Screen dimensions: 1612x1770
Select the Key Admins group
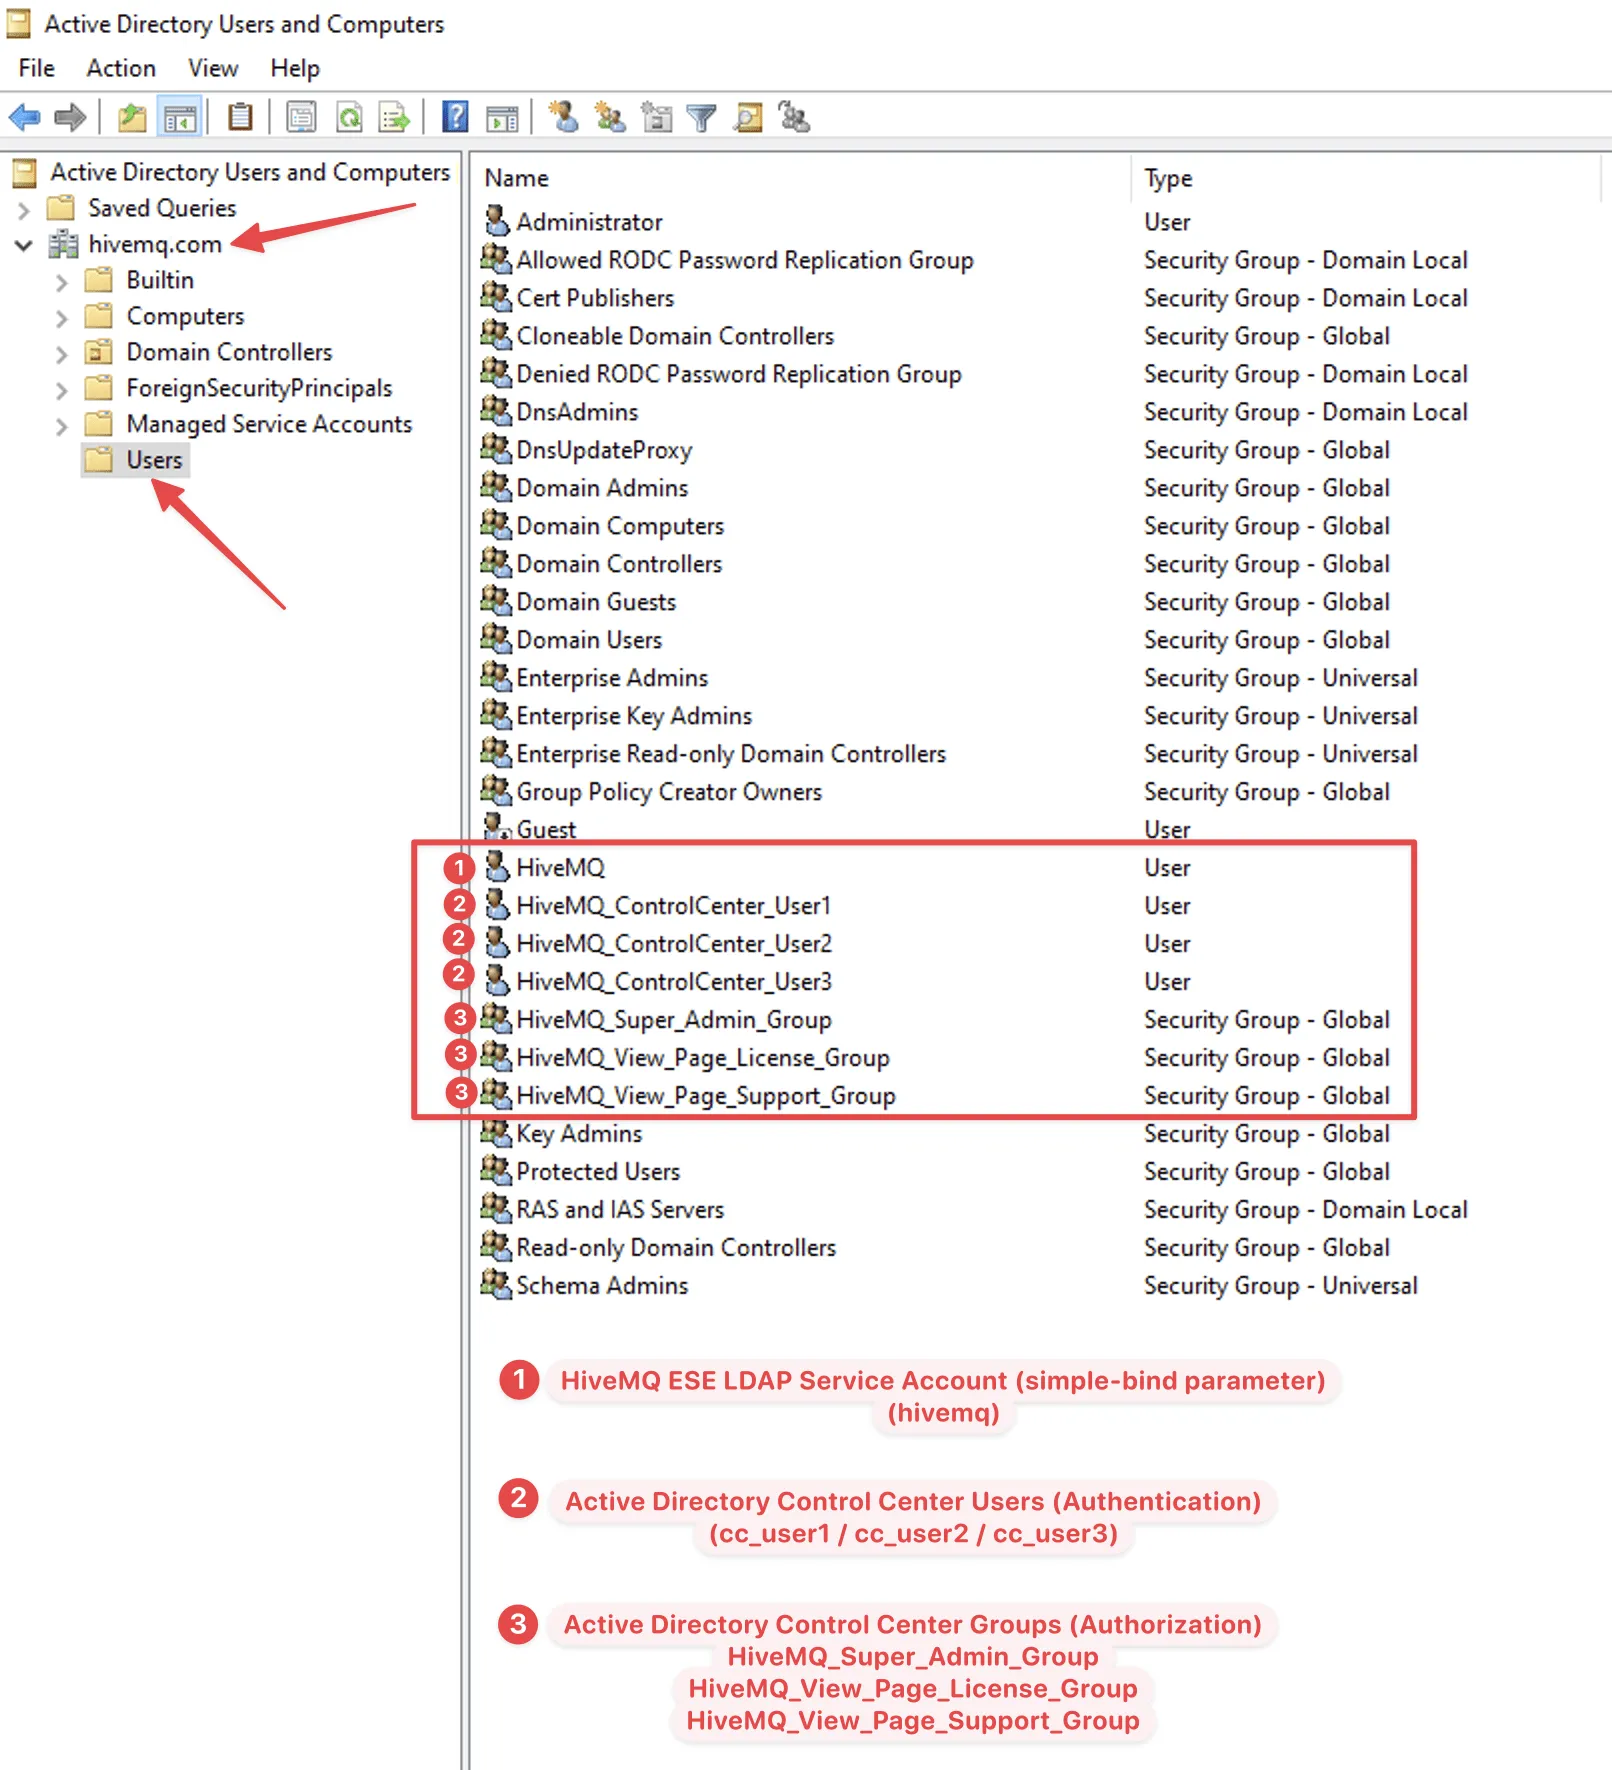(579, 1133)
